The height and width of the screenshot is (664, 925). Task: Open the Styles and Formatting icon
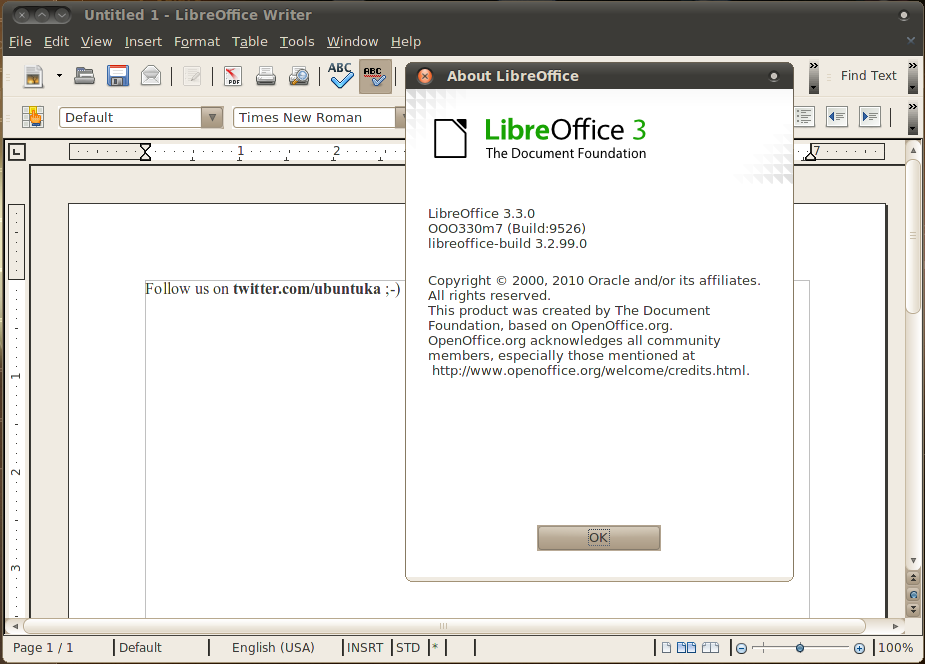tap(34, 117)
